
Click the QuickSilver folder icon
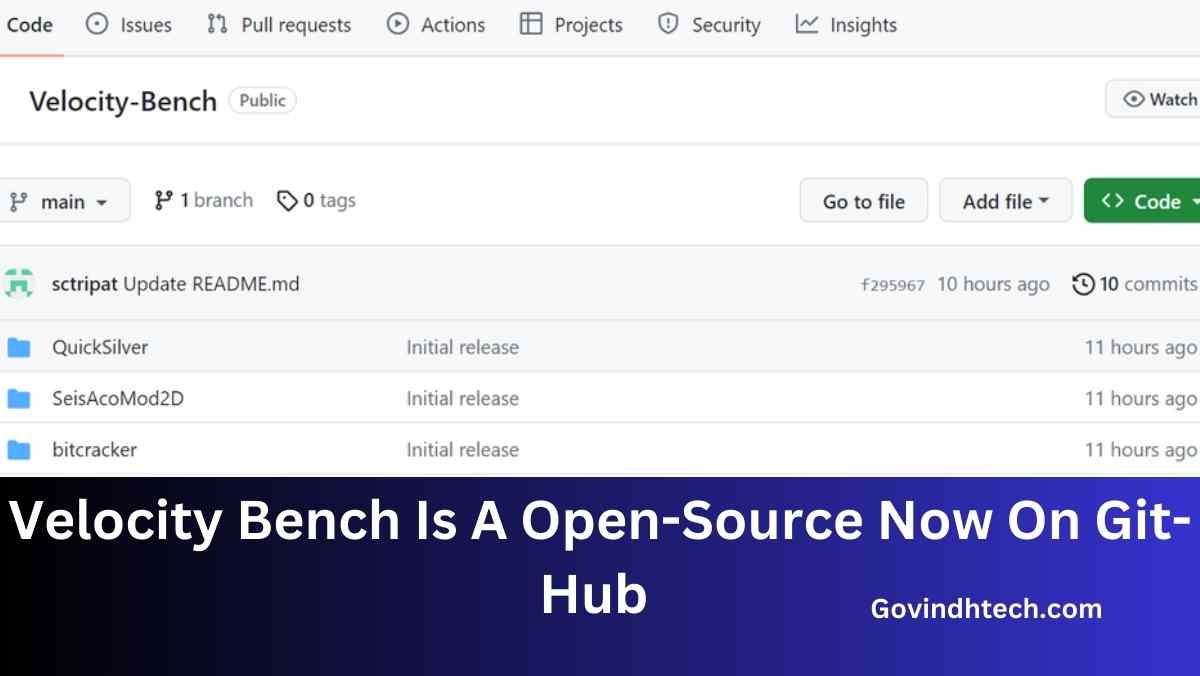(19, 348)
